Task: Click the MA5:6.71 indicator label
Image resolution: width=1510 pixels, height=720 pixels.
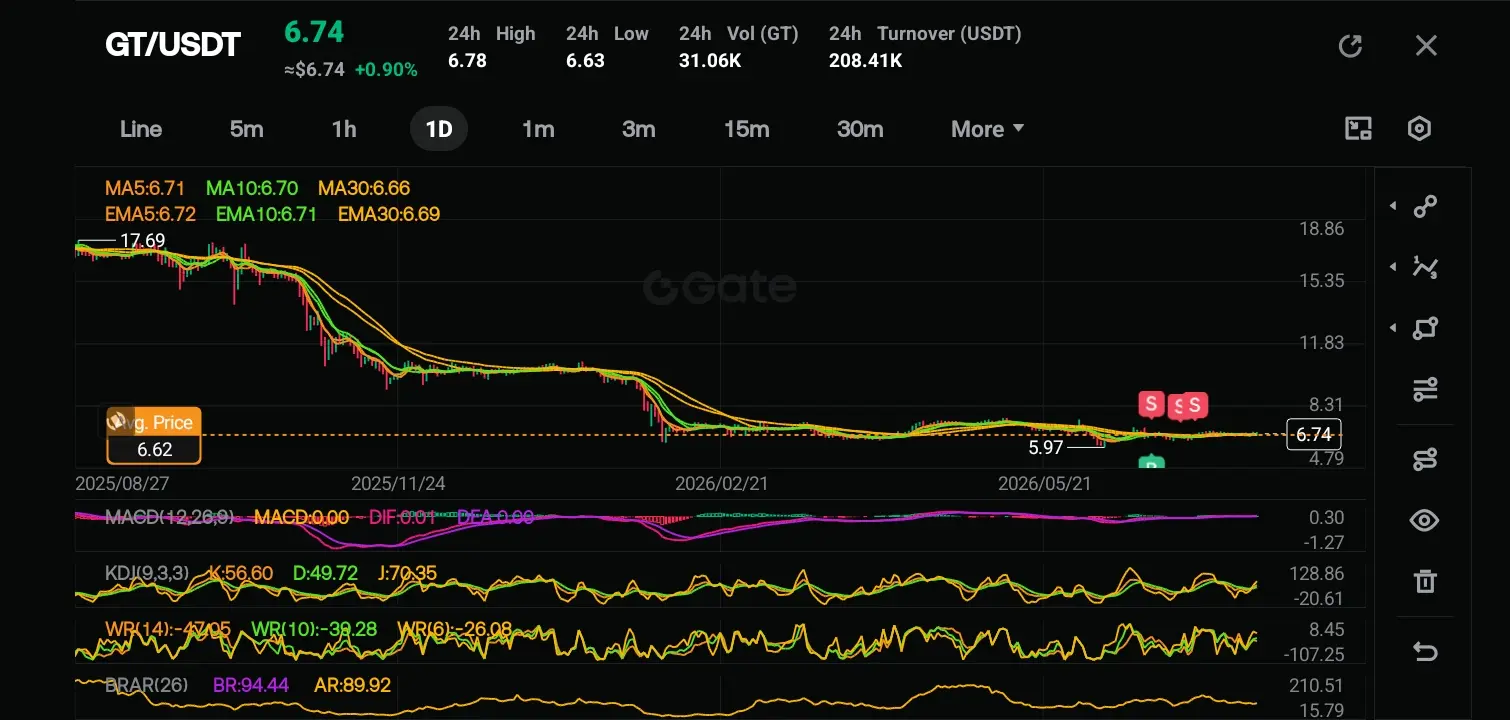Action: (x=145, y=188)
